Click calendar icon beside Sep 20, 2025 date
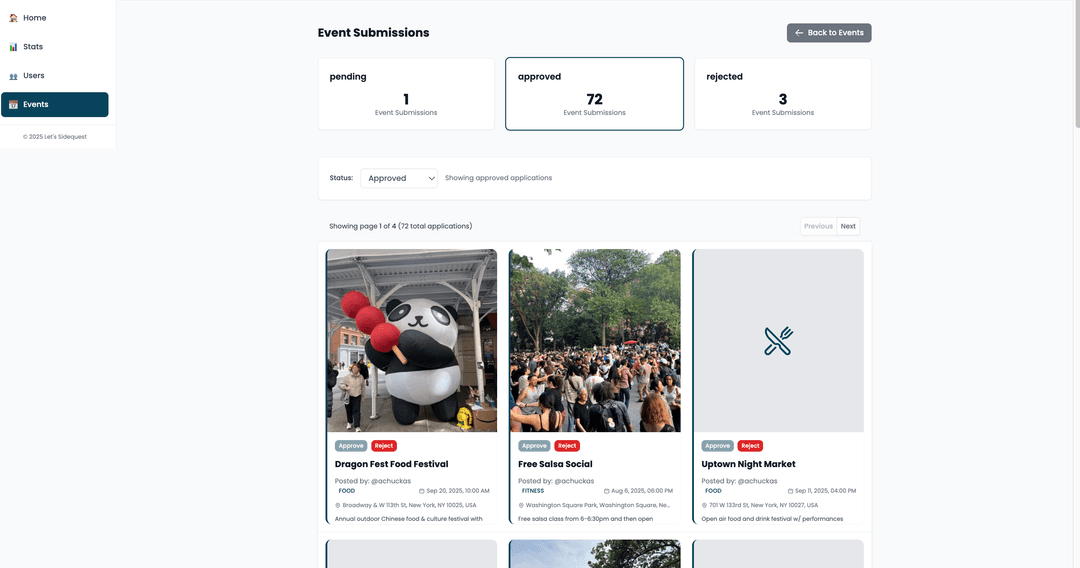1080x568 pixels. [x=422, y=491]
